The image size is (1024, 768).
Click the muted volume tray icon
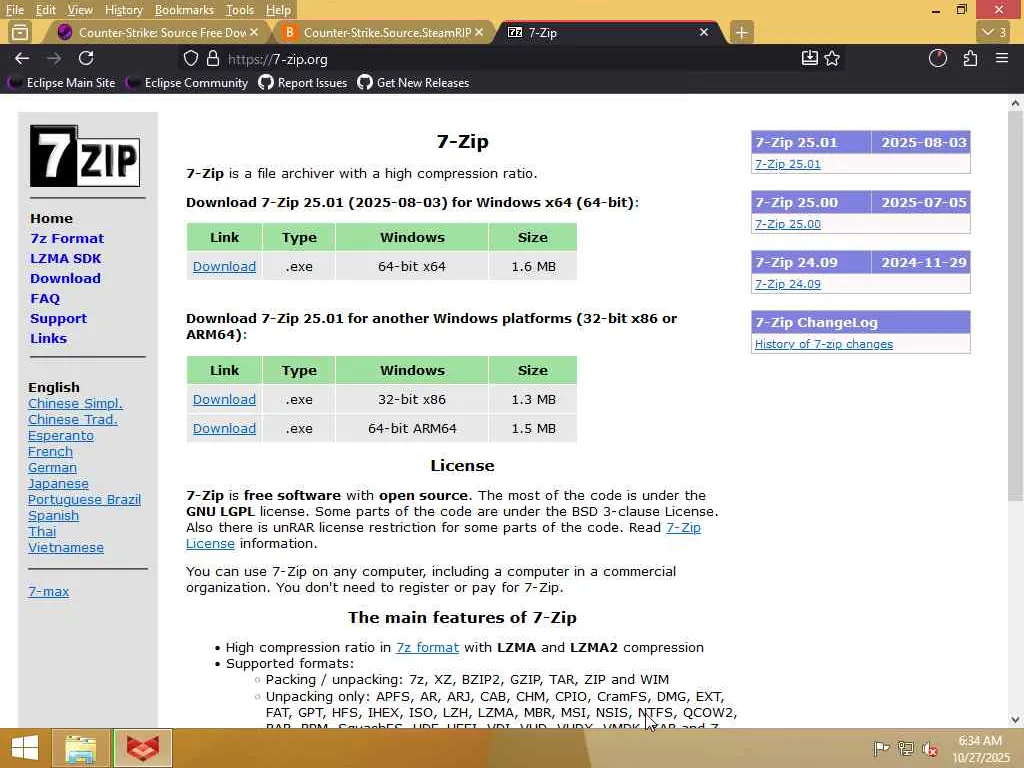930,748
